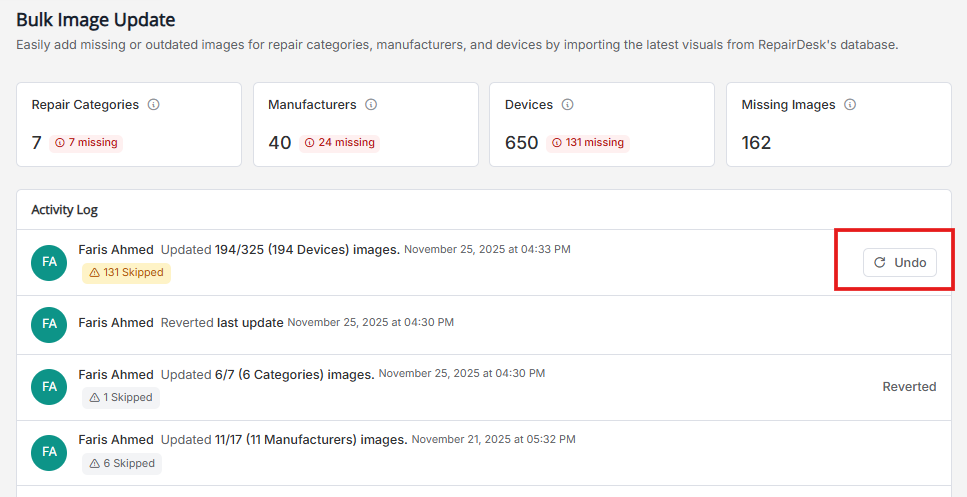Click the Repair Categories info icon
This screenshot has height=497, width=967.
(153, 105)
